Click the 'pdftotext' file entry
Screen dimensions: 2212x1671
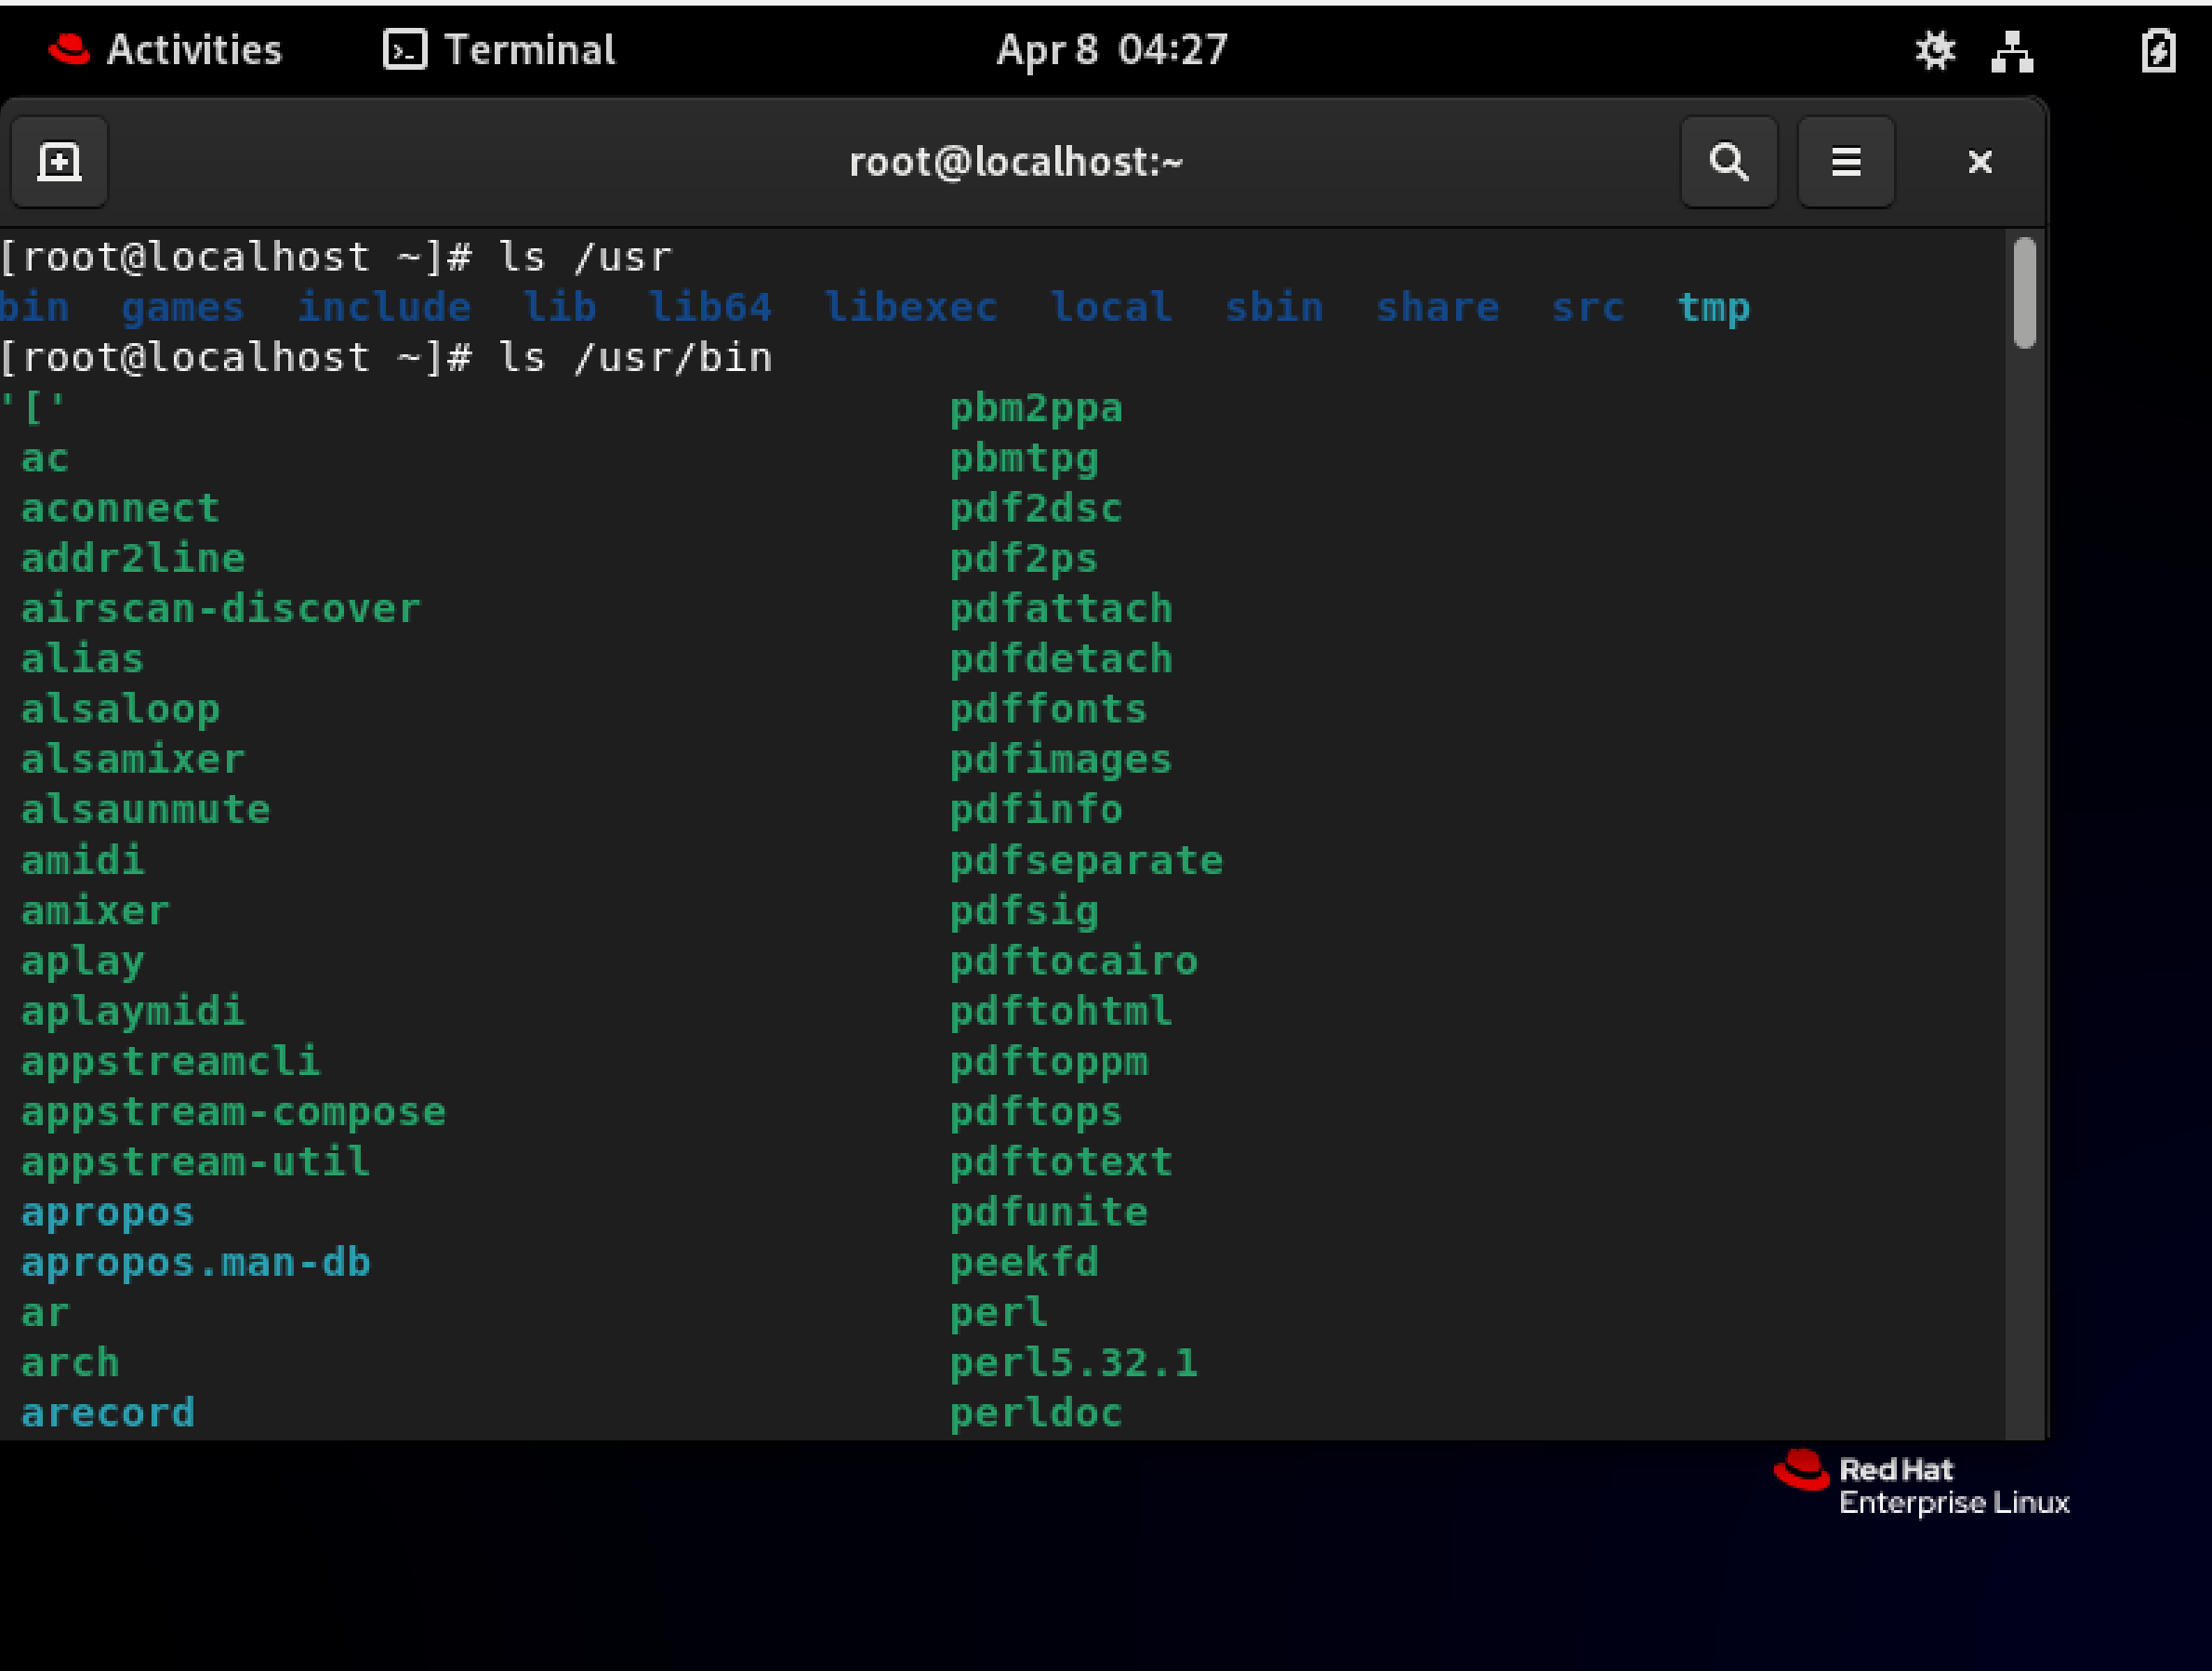coord(1062,1162)
